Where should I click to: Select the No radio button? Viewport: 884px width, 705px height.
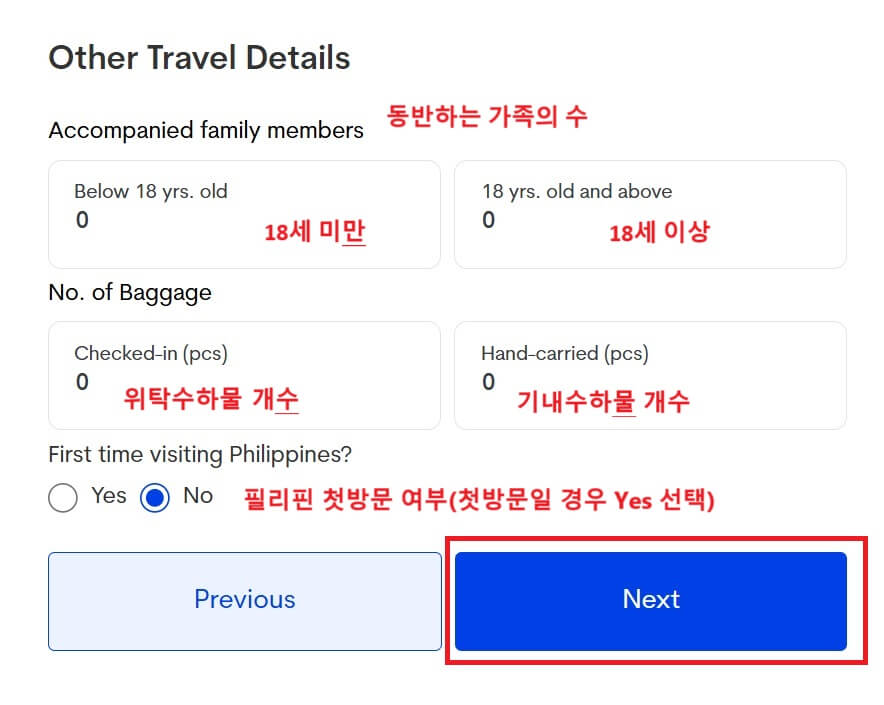(x=155, y=497)
